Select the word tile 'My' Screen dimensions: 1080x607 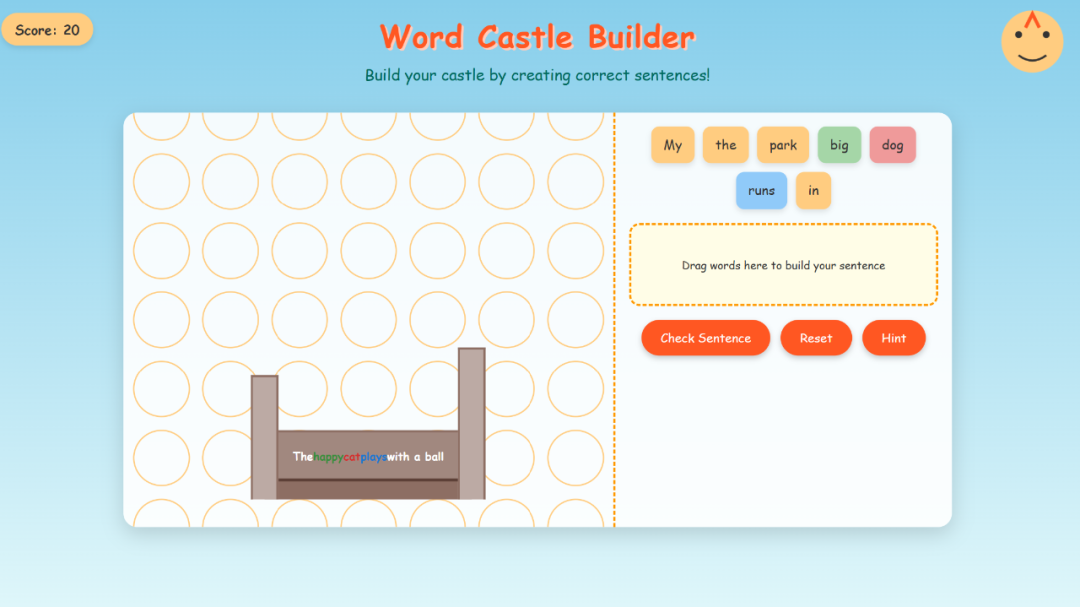coord(673,145)
